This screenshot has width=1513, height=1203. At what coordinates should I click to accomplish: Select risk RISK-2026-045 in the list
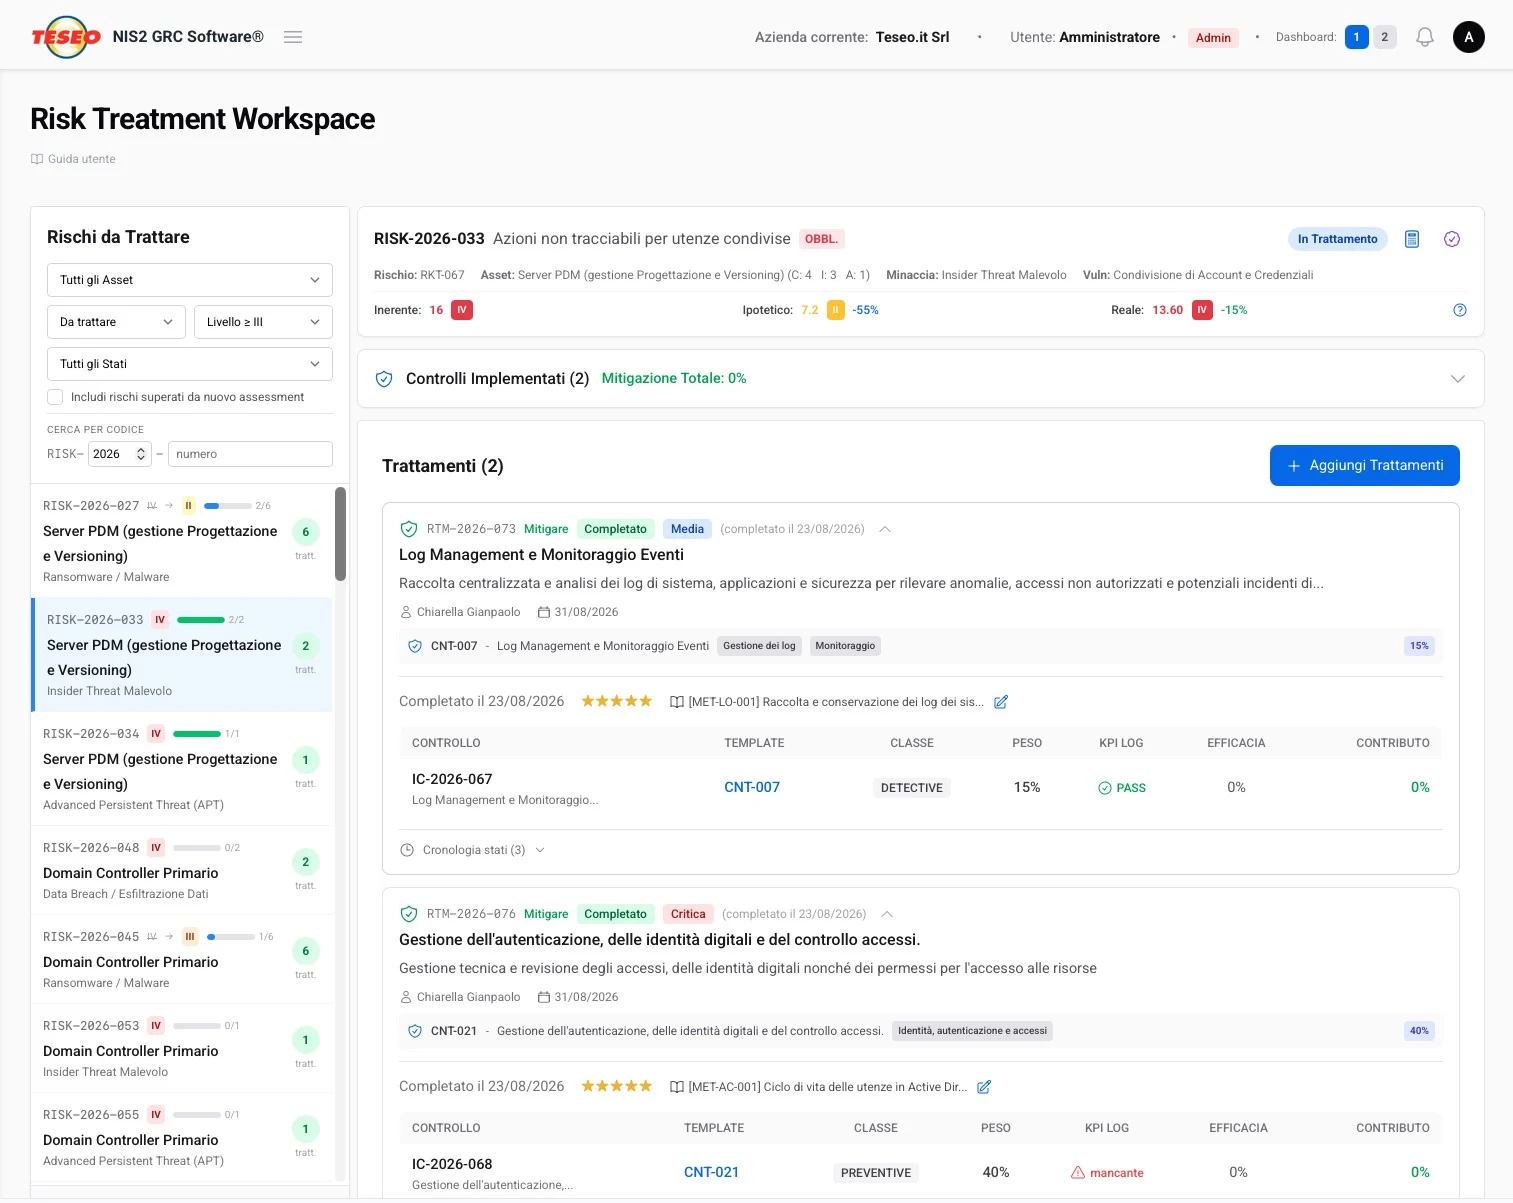(182, 959)
